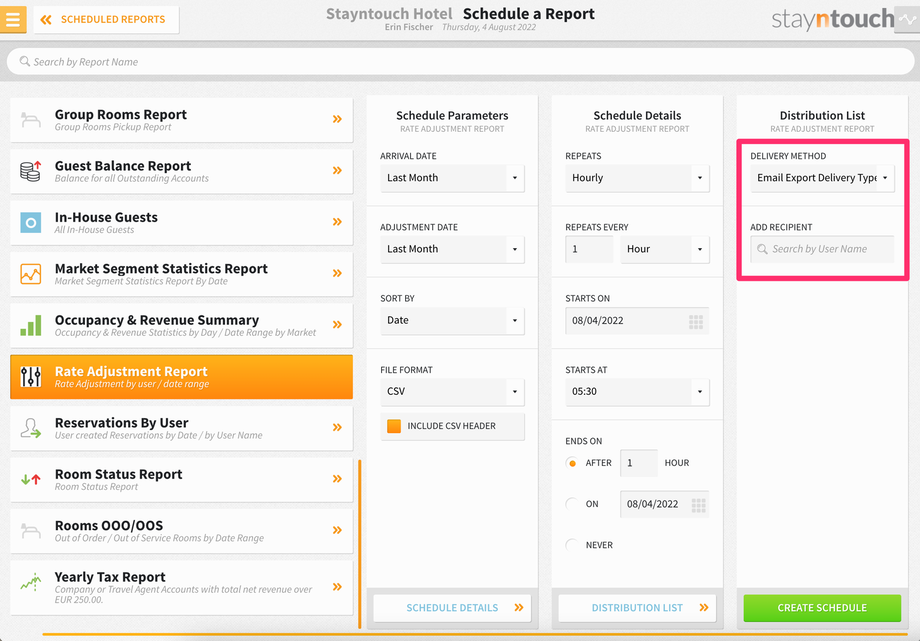920x641 pixels.
Task: Click the Ends On date field
Action: [664, 504]
